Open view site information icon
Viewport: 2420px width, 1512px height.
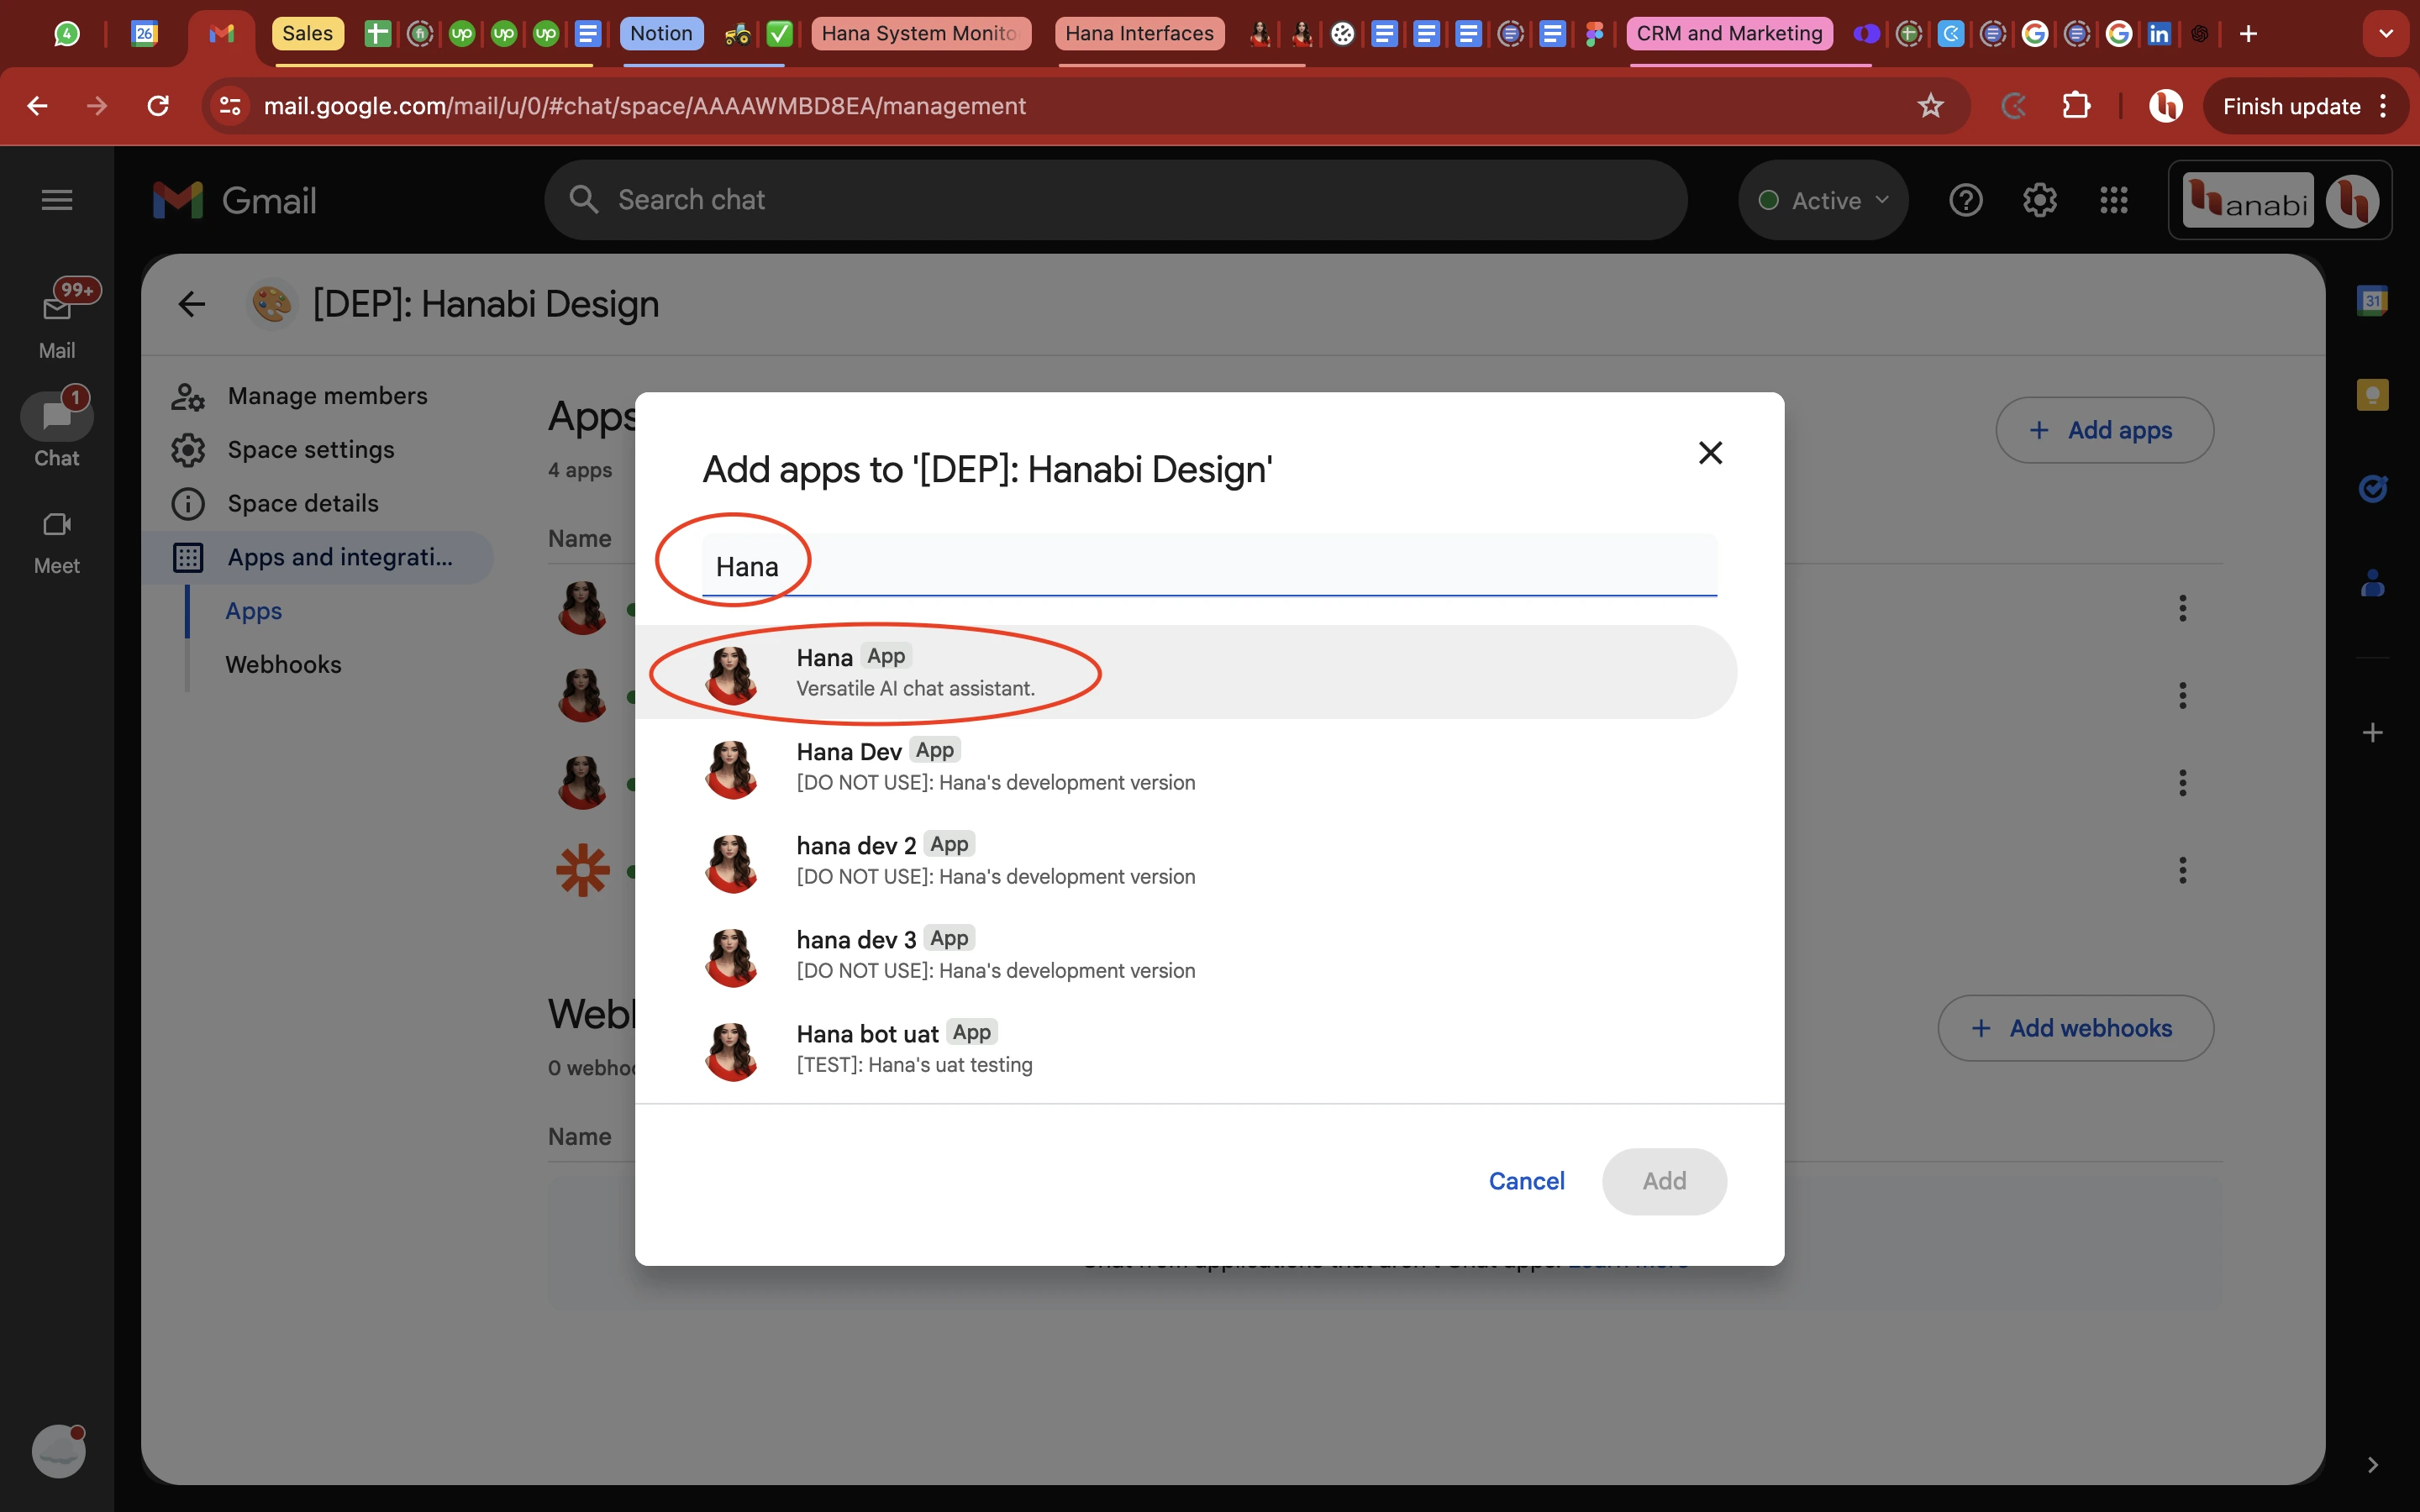click(230, 106)
